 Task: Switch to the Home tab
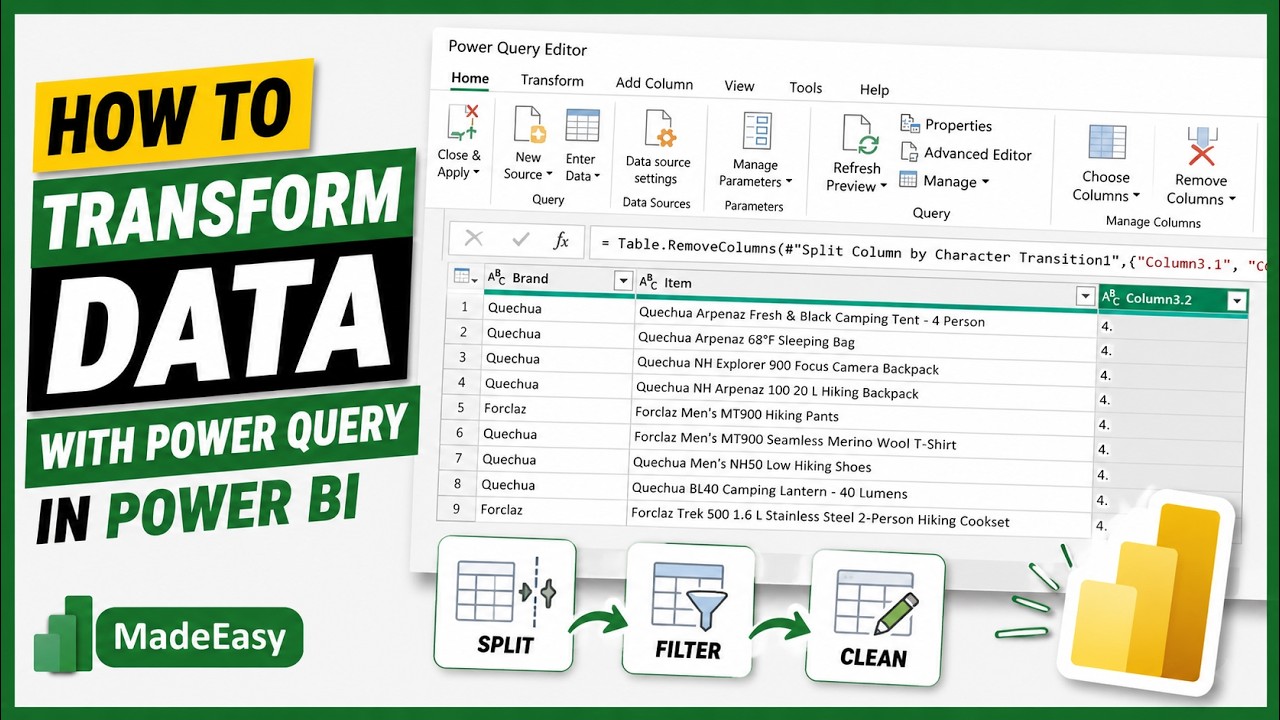[x=470, y=78]
